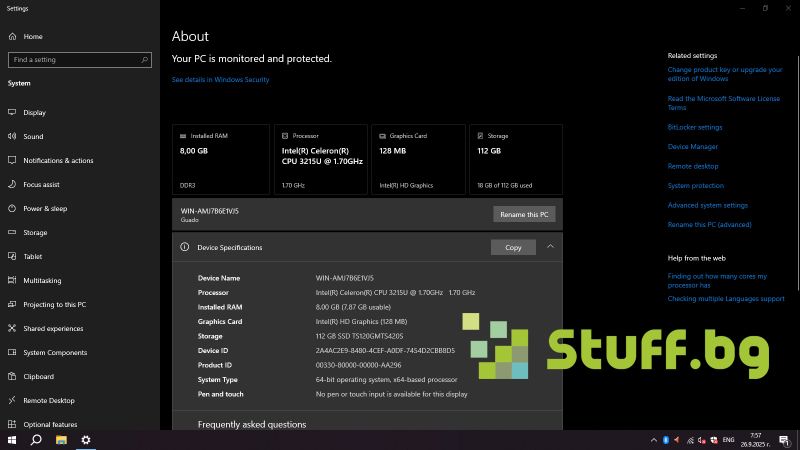Click the Find a setting search box
Image resolution: width=800 pixels, height=450 pixels.
click(78, 60)
